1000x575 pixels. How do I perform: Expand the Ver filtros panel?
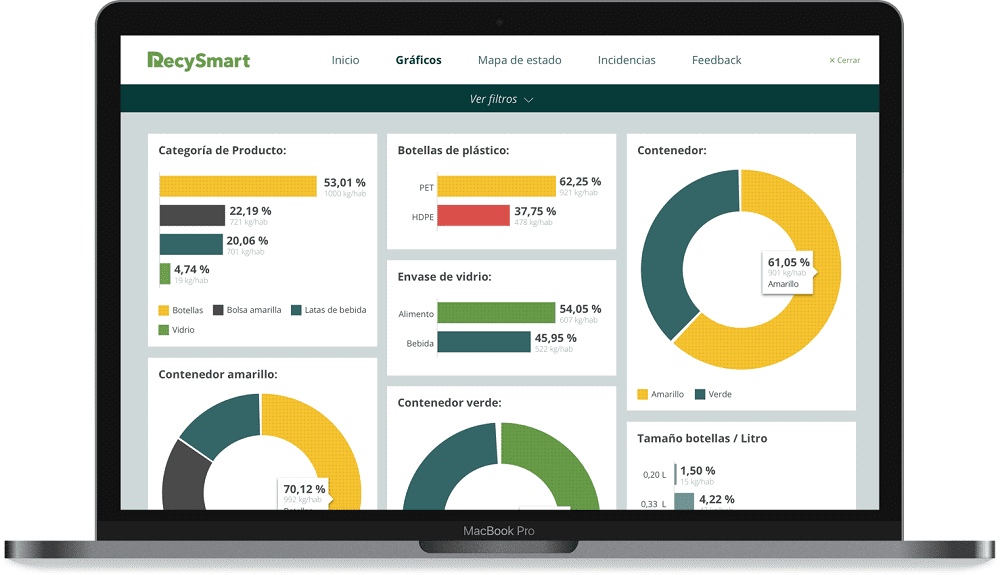tap(500, 99)
